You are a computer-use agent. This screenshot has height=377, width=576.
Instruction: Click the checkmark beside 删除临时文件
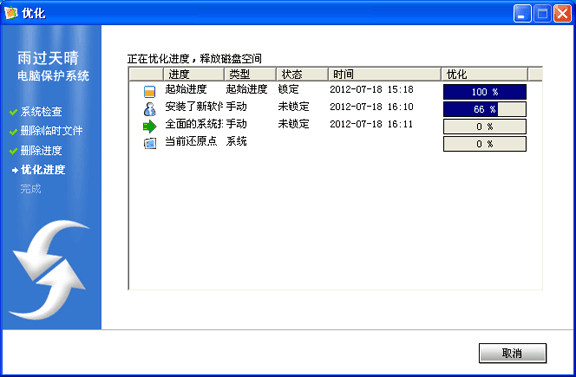(14, 132)
